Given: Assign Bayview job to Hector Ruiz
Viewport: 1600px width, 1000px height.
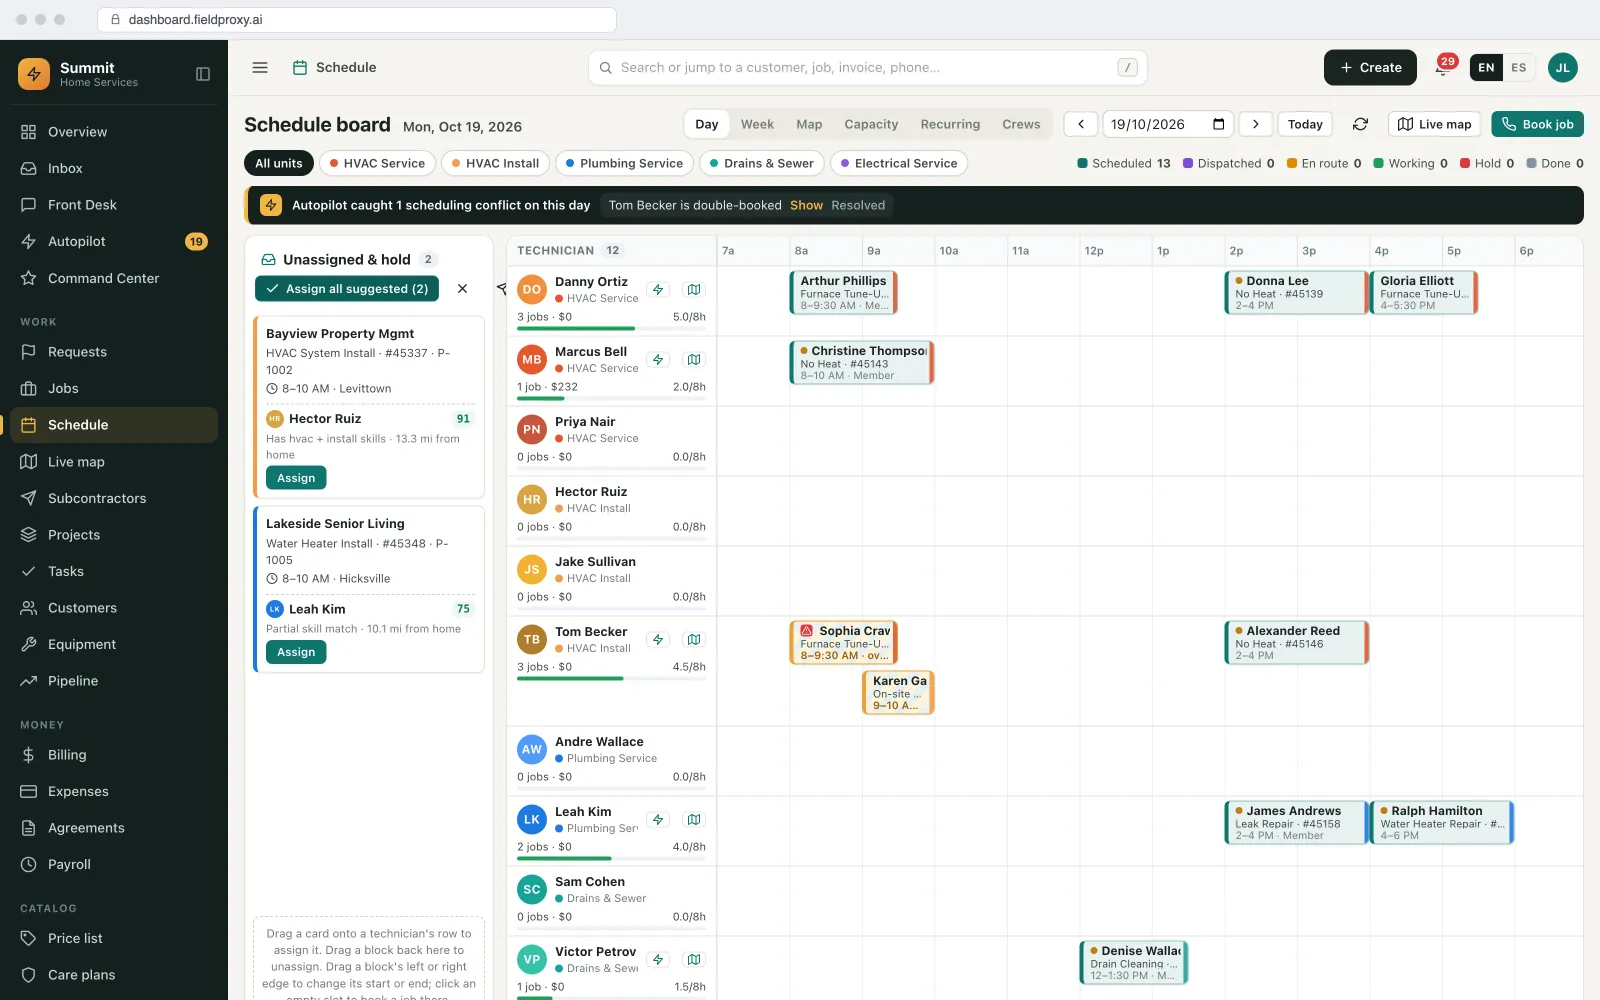Looking at the screenshot, I should pos(296,478).
